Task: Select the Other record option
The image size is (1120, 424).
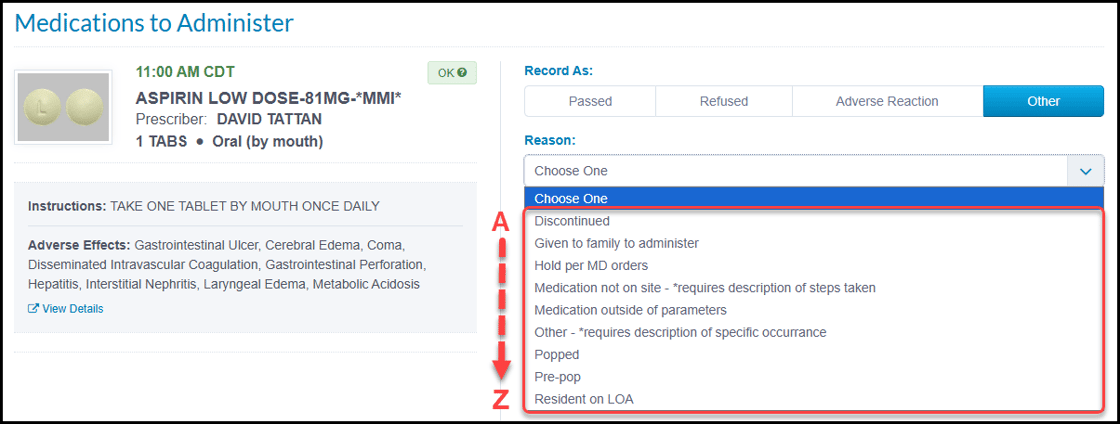Action: [x=1044, y=101]
